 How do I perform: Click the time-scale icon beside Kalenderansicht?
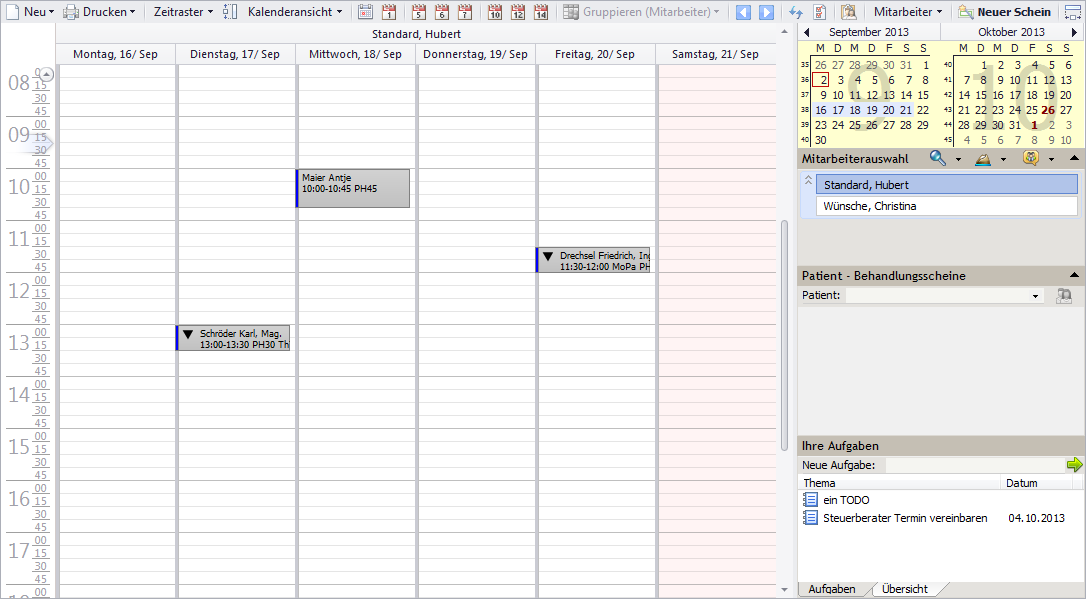[231, 12]
